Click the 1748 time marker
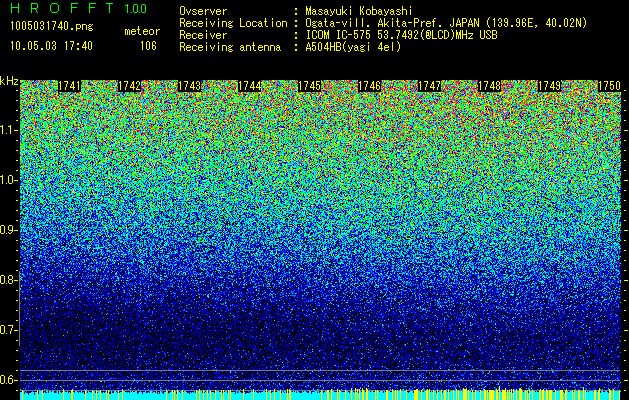 [489, 86]
